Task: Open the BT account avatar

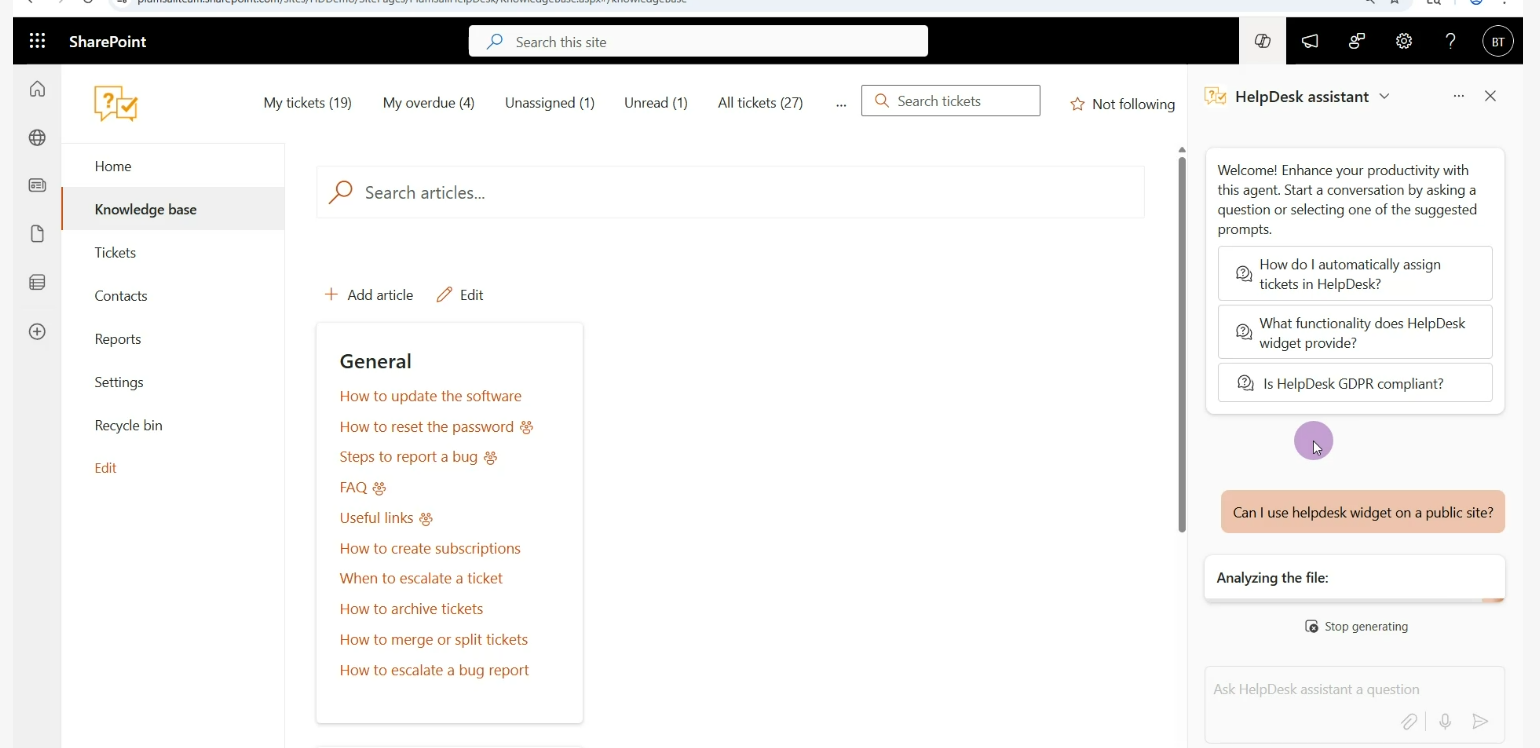Action: tap(1497, 41)
